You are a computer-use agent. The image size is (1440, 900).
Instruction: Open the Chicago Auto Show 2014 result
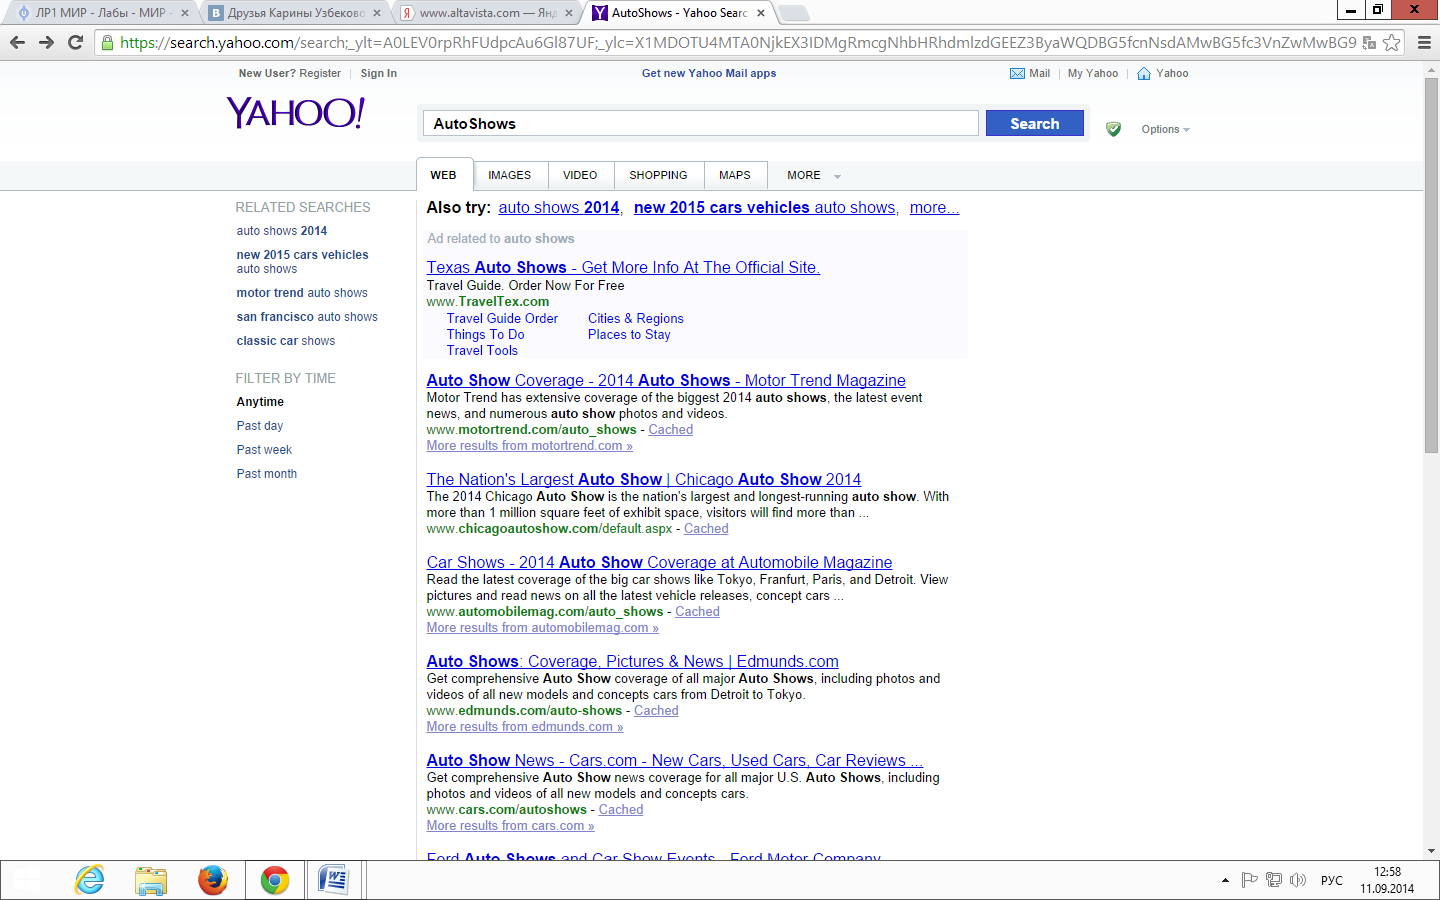644,479
